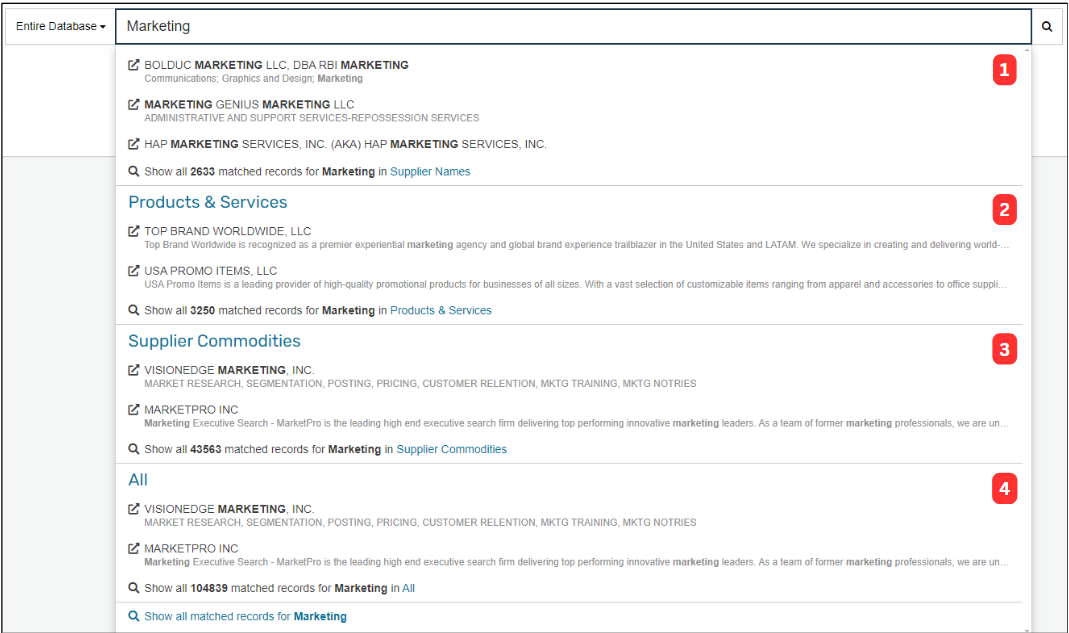Open MARKETPRO INC under Supplier Commodities
The height and width of the screenshot is (633, 1069).
tap(191, 409)
